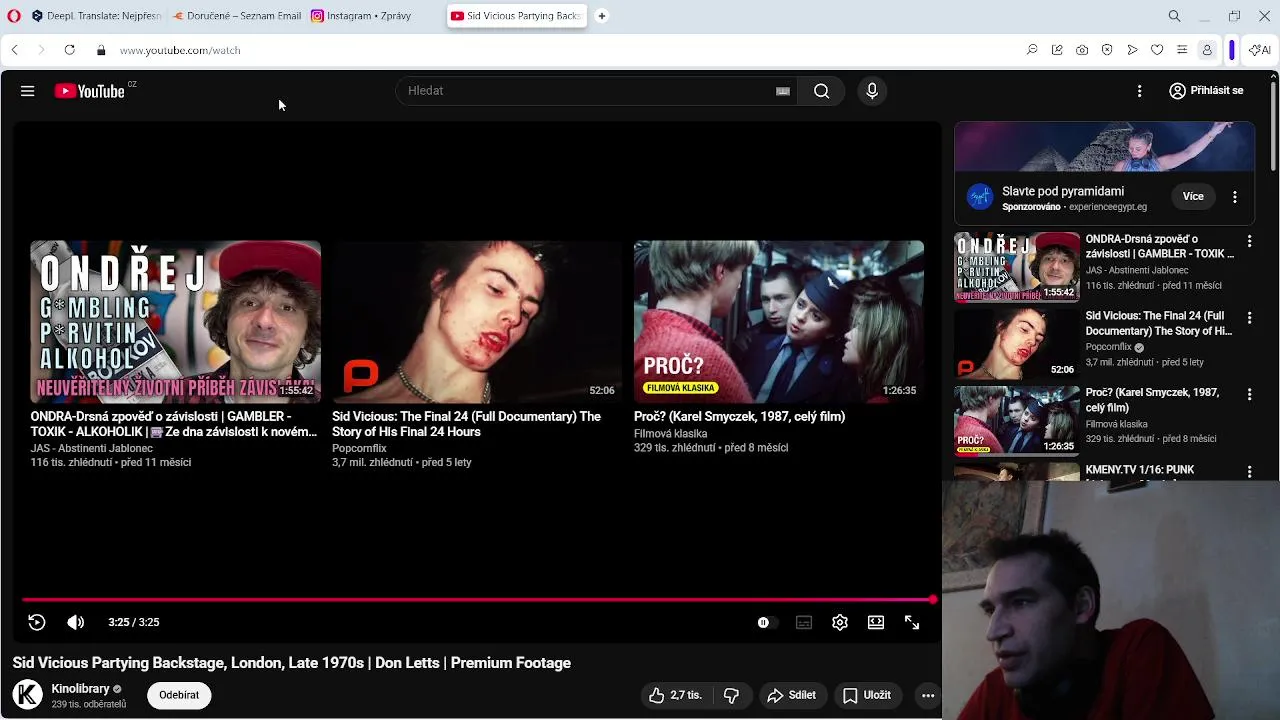Open a new browser tab with plus
1280x720 pixels.
[x=601, y=16]
